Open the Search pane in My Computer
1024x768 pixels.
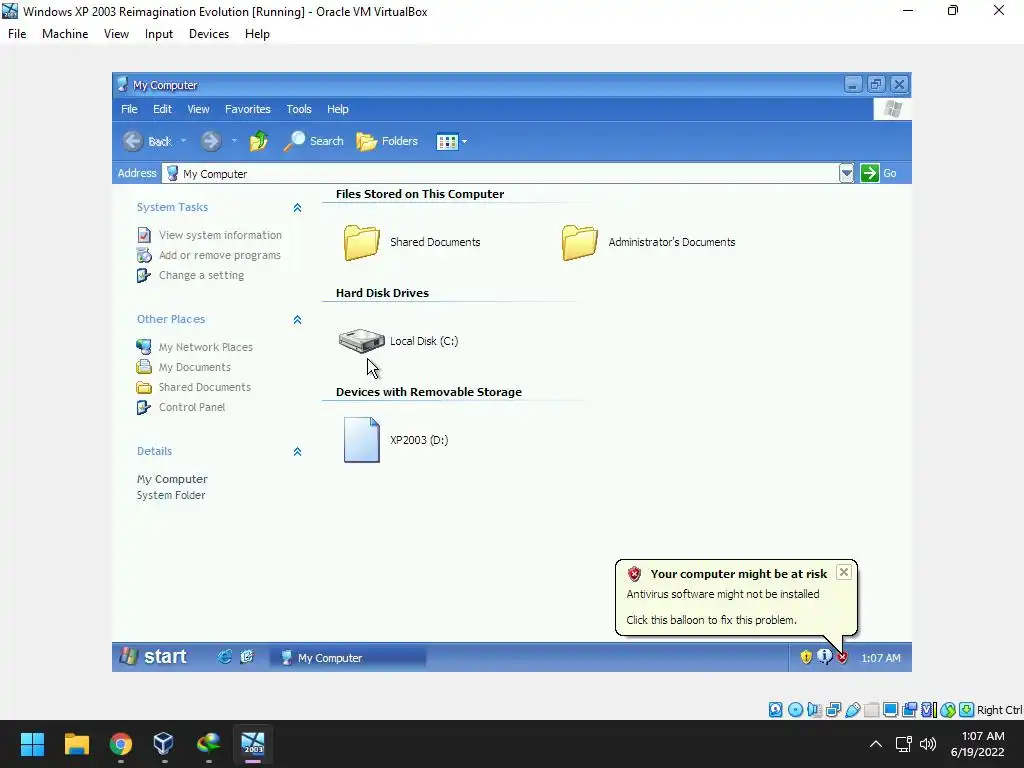(313, 141)
